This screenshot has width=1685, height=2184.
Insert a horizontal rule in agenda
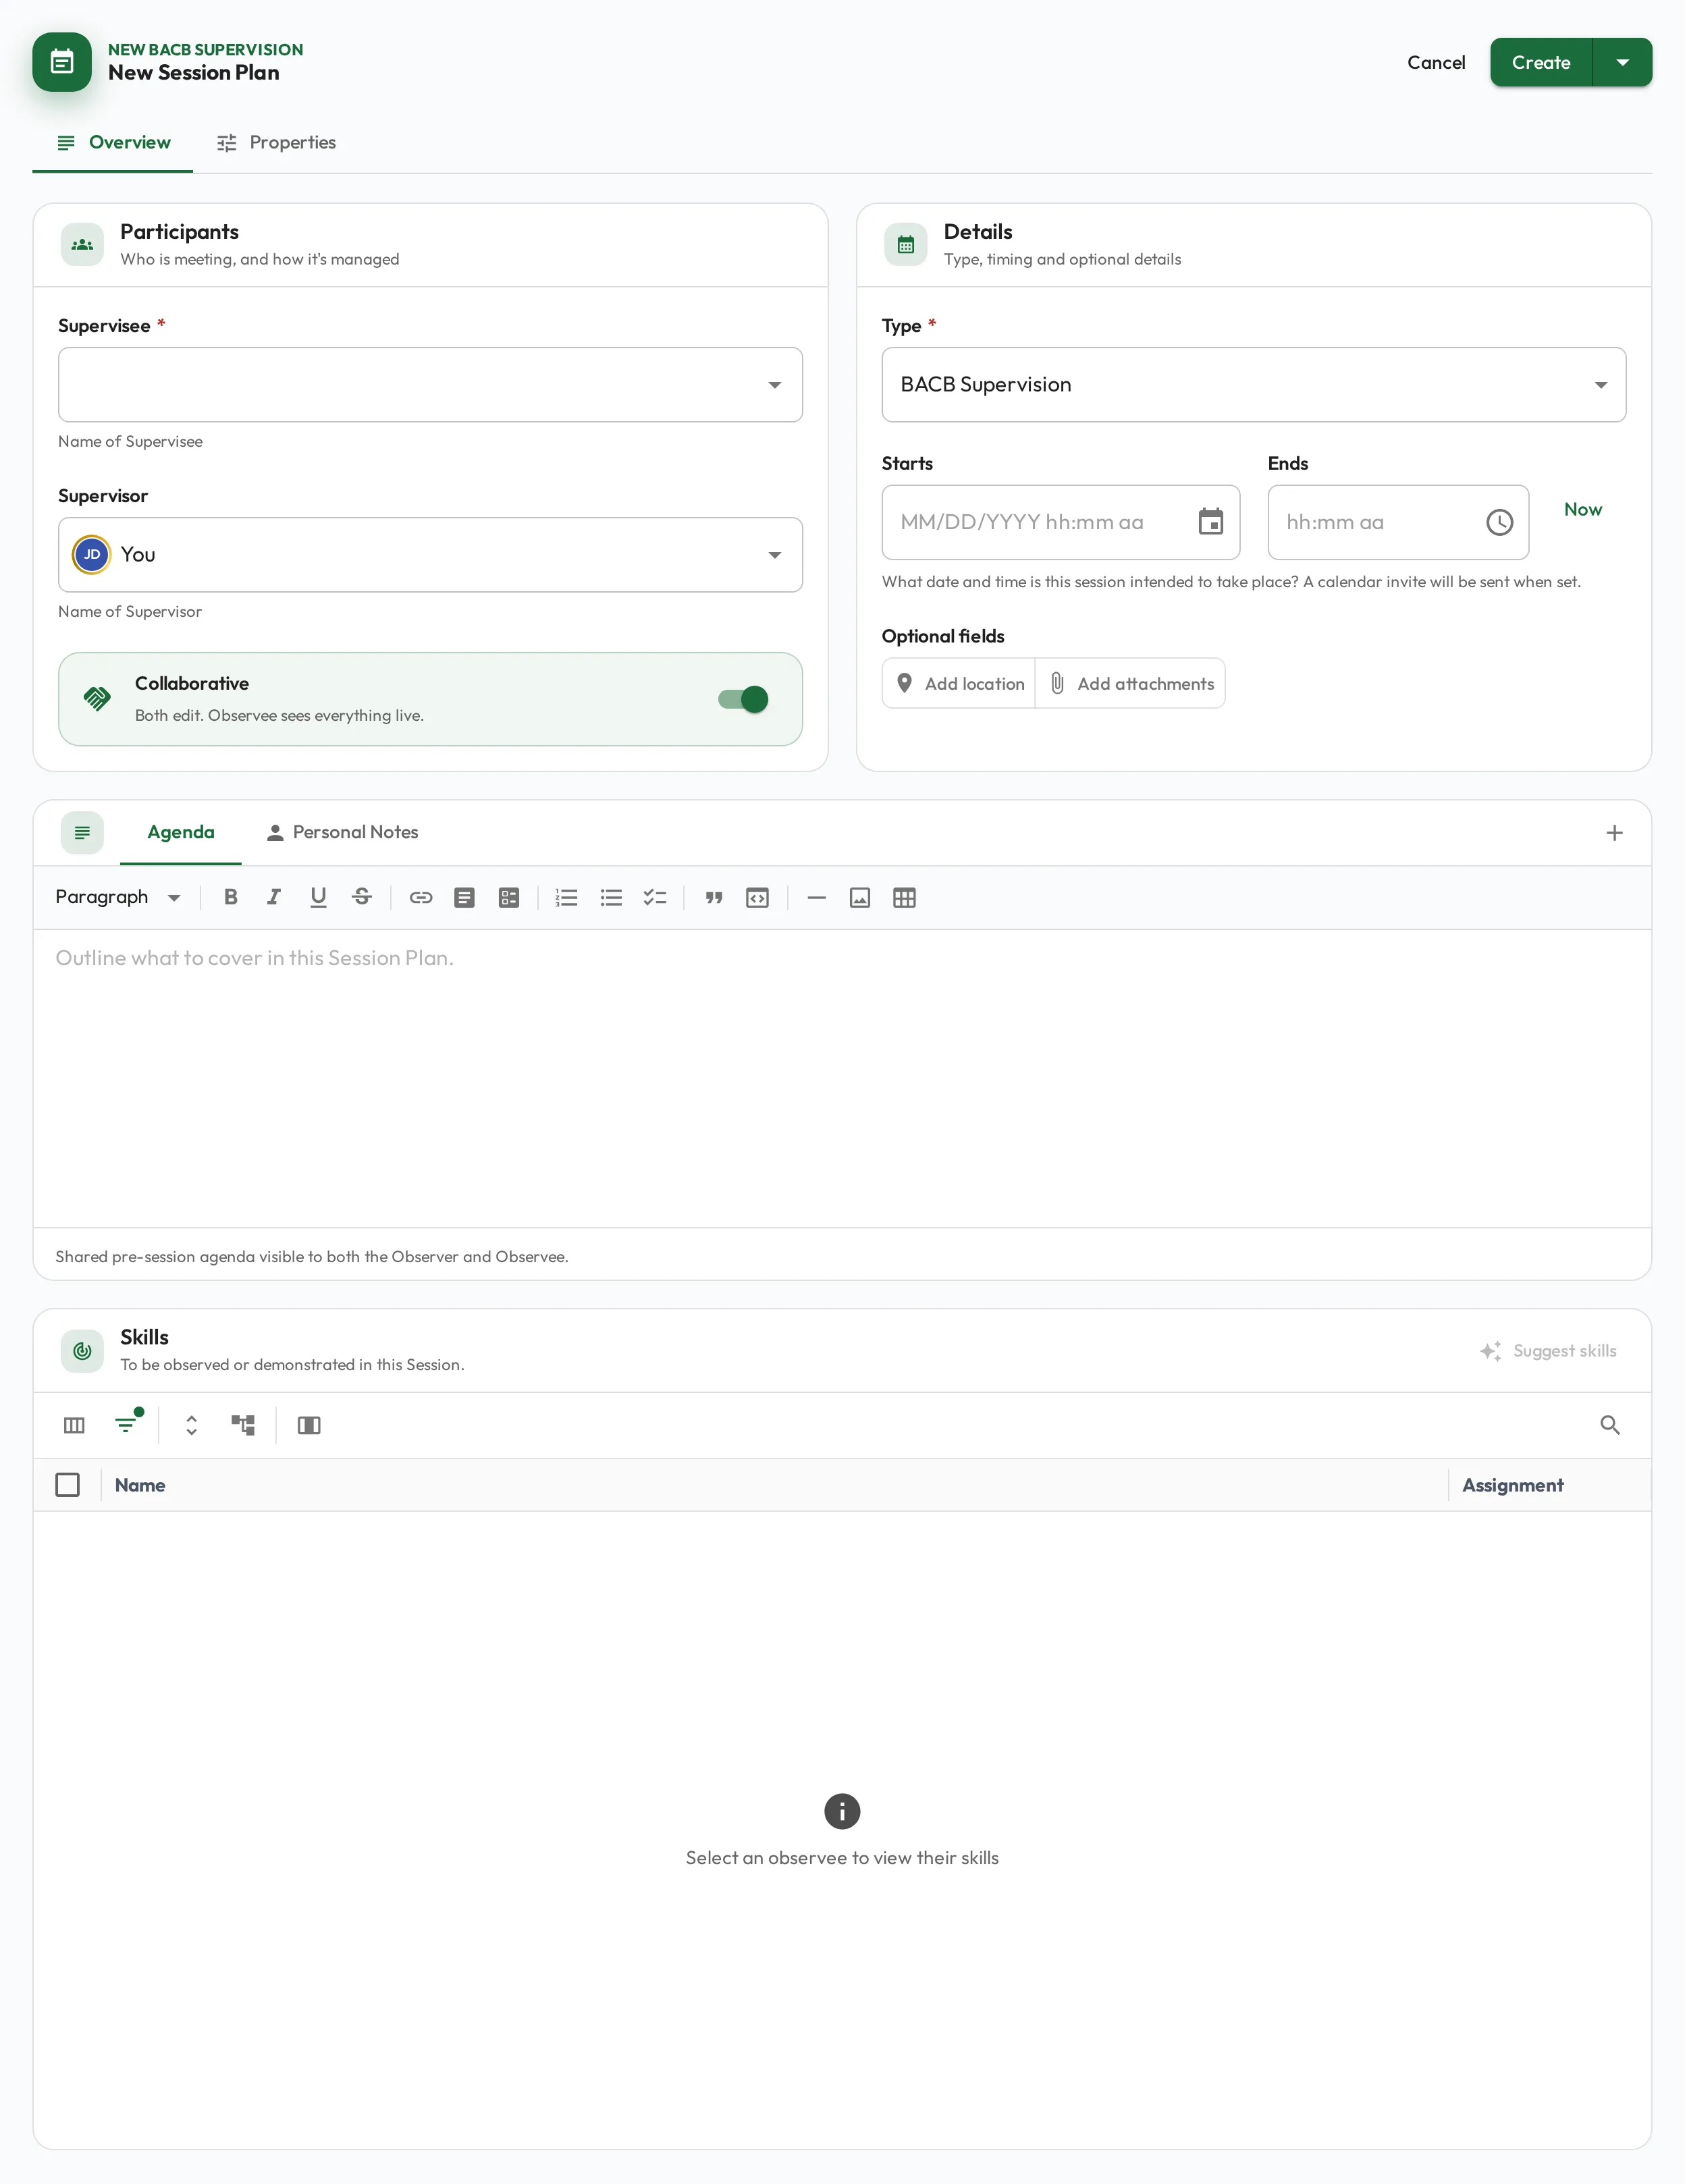816,897
